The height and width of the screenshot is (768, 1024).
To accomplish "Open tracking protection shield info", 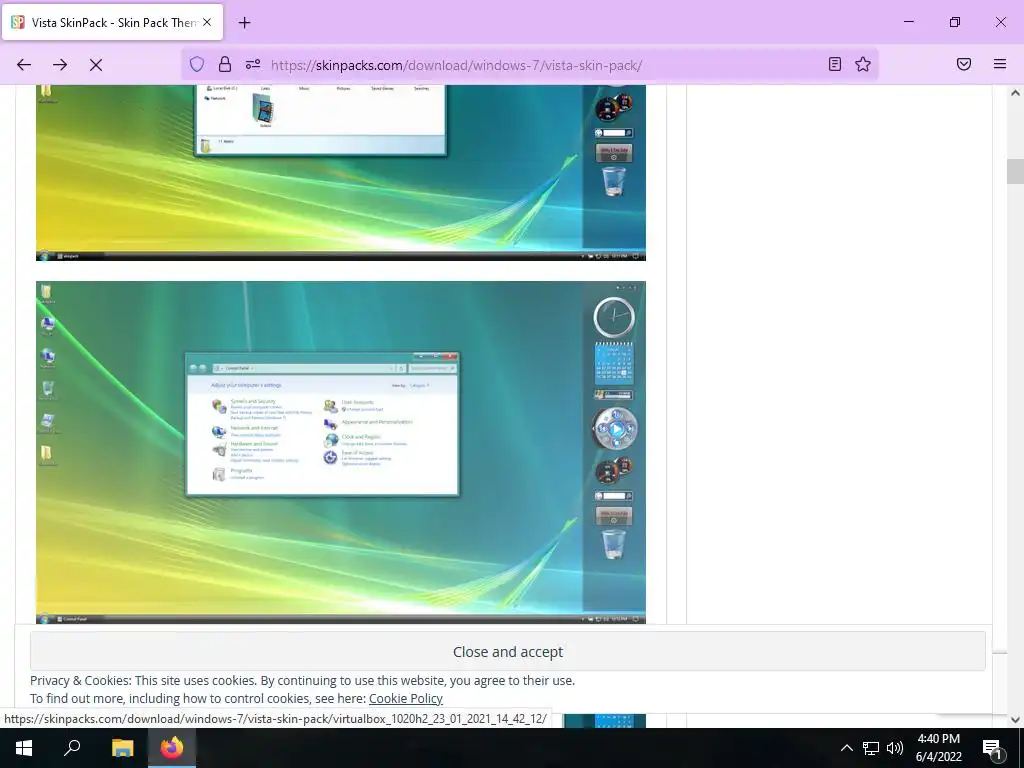I will 197,64.
